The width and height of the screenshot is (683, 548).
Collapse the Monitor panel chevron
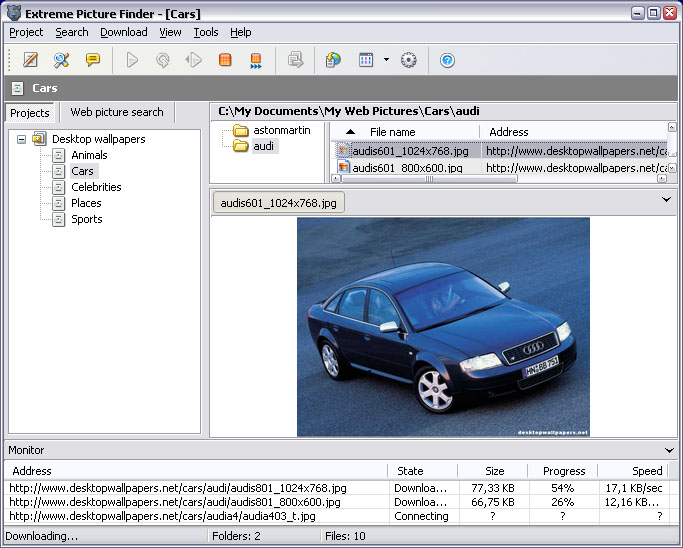669,450
